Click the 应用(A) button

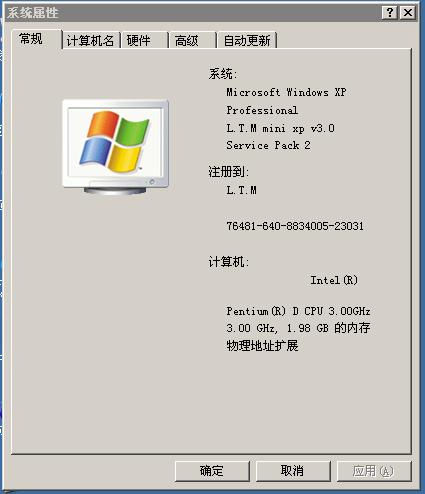[374, 471]
